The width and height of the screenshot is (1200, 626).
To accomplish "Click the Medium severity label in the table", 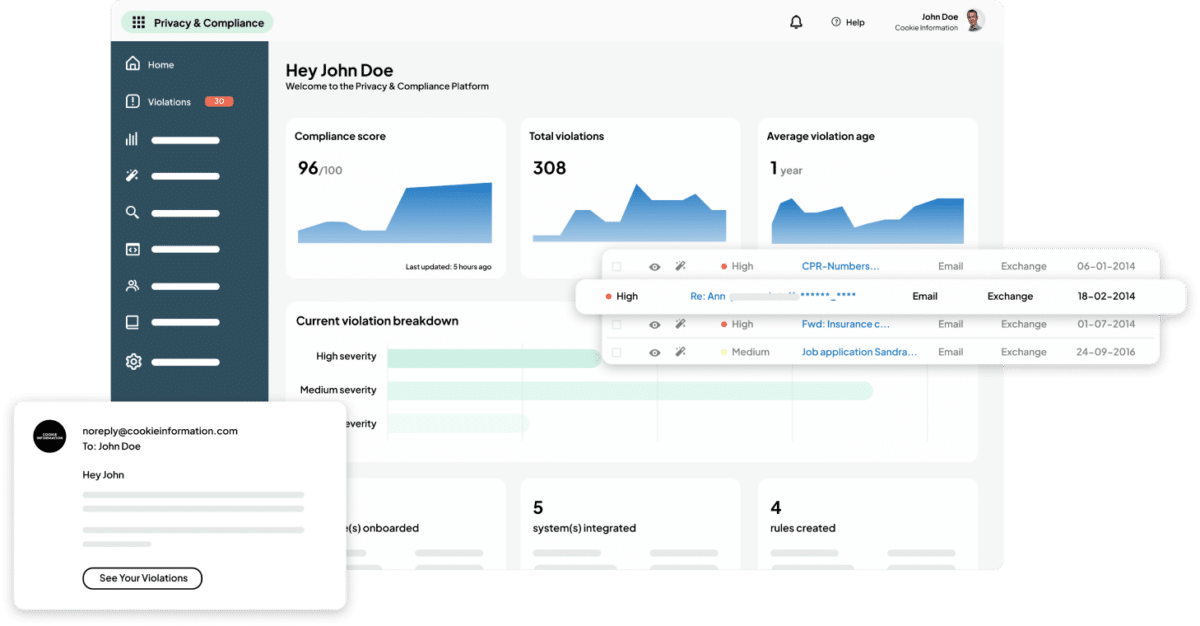I will tap(750, 352).
